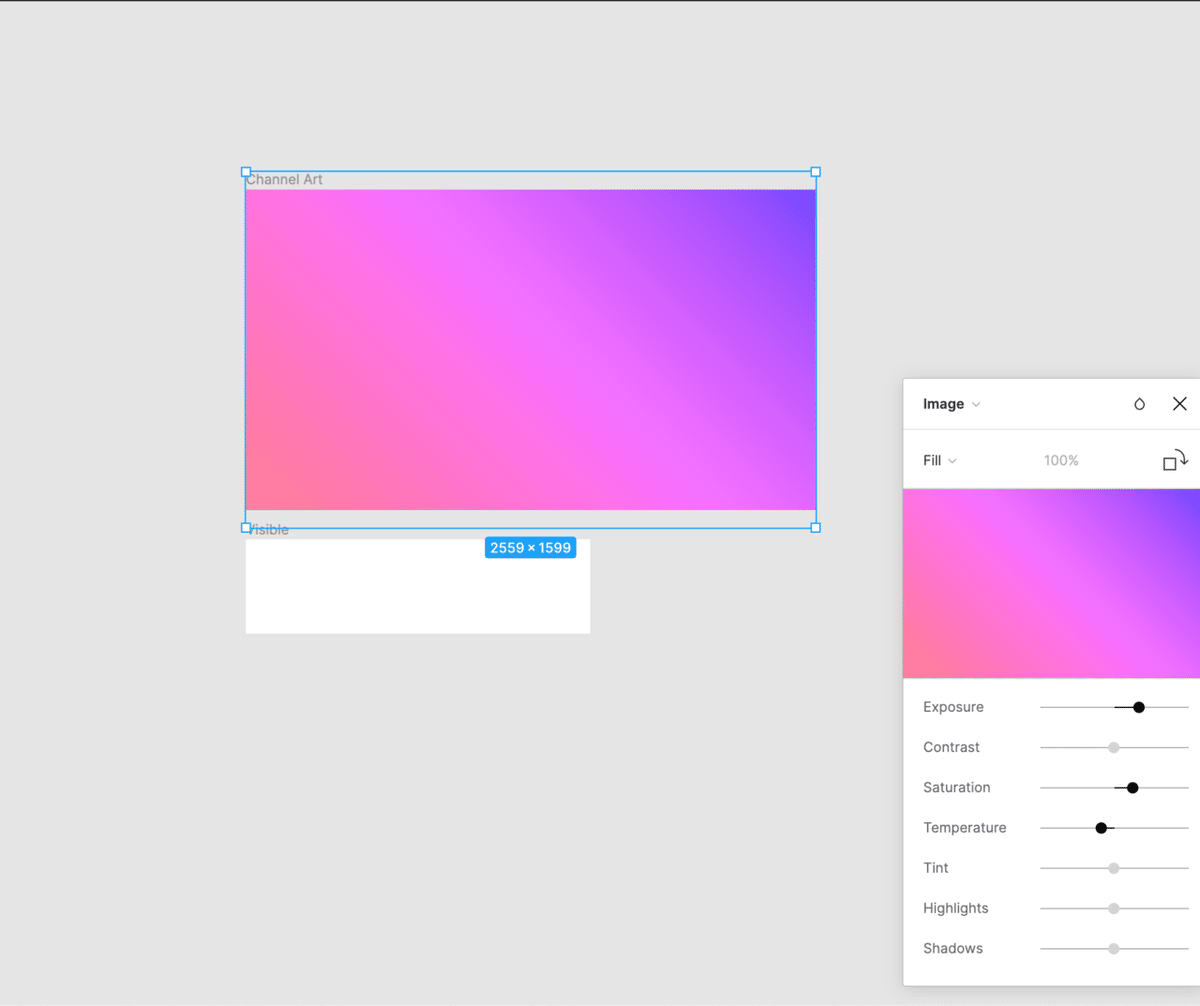This screenshot has width=1200, height=1006.
Task: Open the blend mode droplet icon
Action: pyautogui.click(x=1139, y=404)
